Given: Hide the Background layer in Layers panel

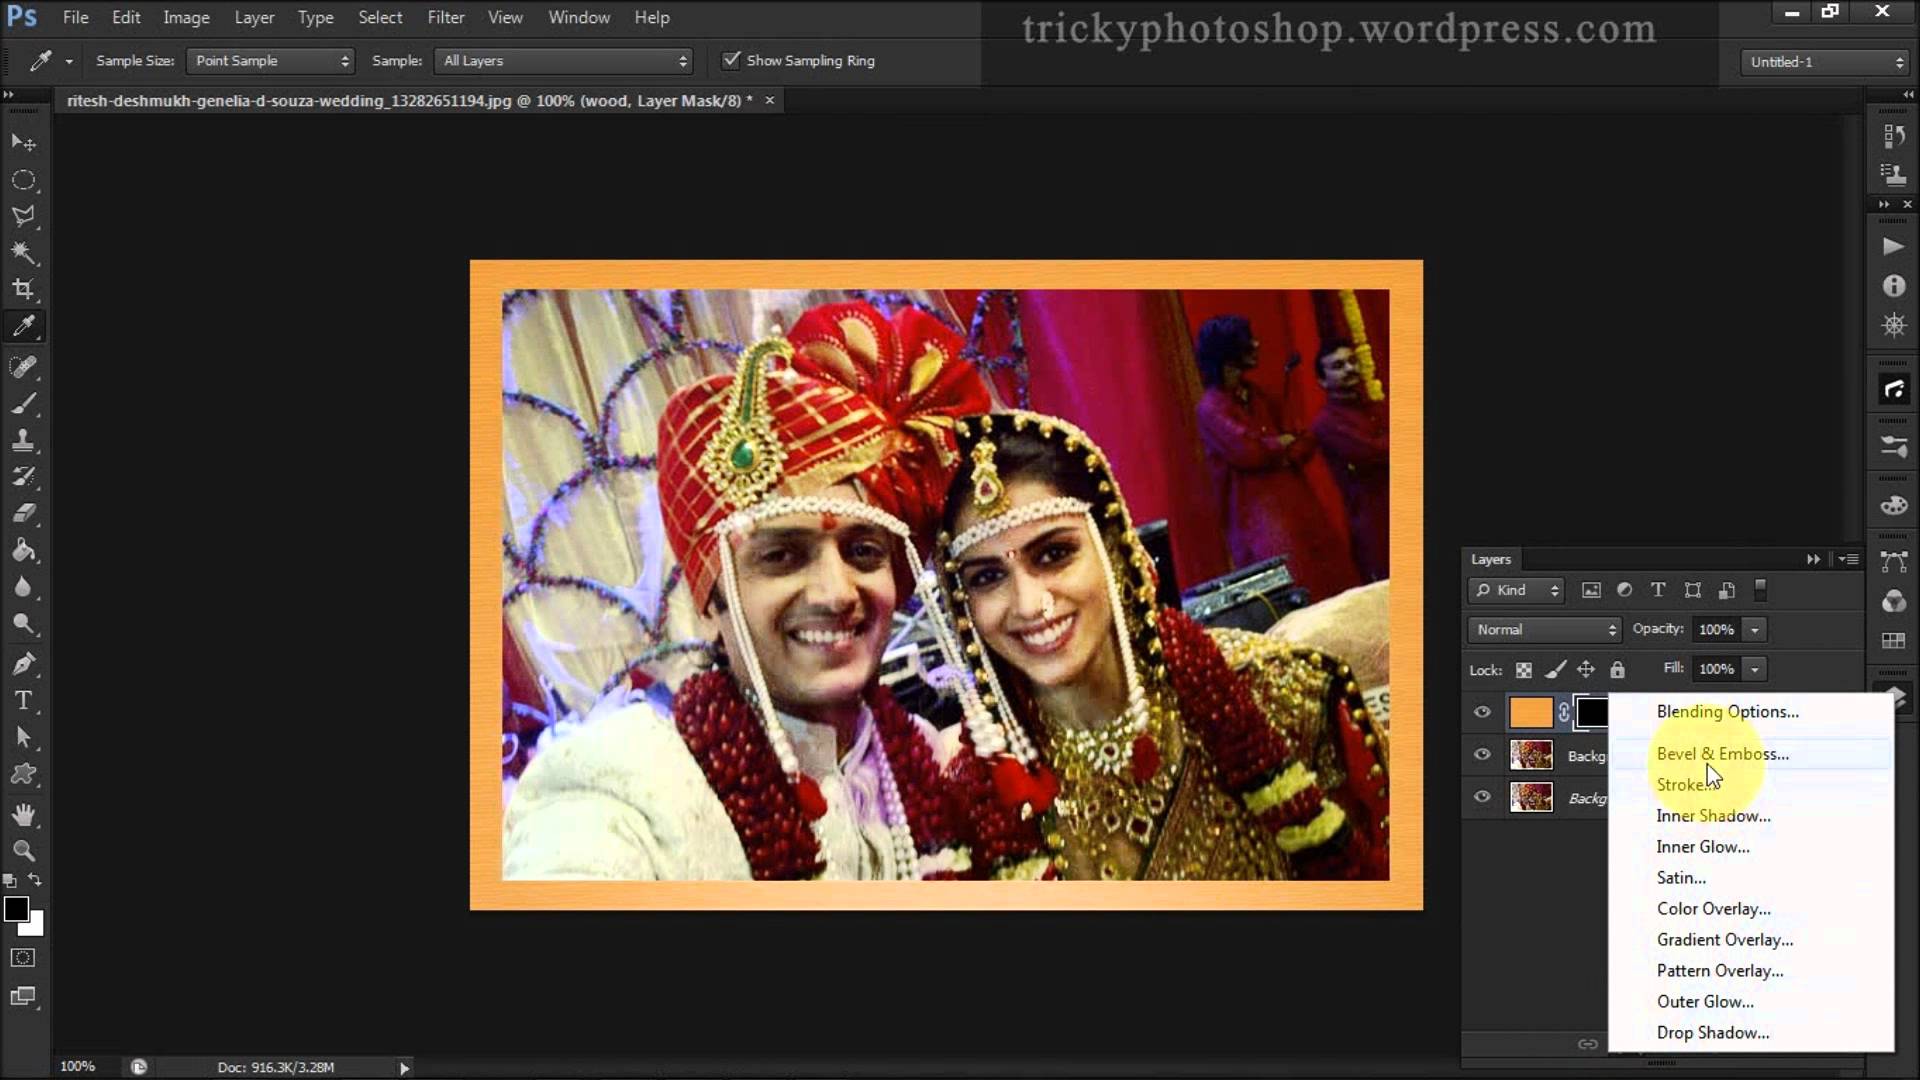Looking at the screenshot, I should [x=1484, y=797].
